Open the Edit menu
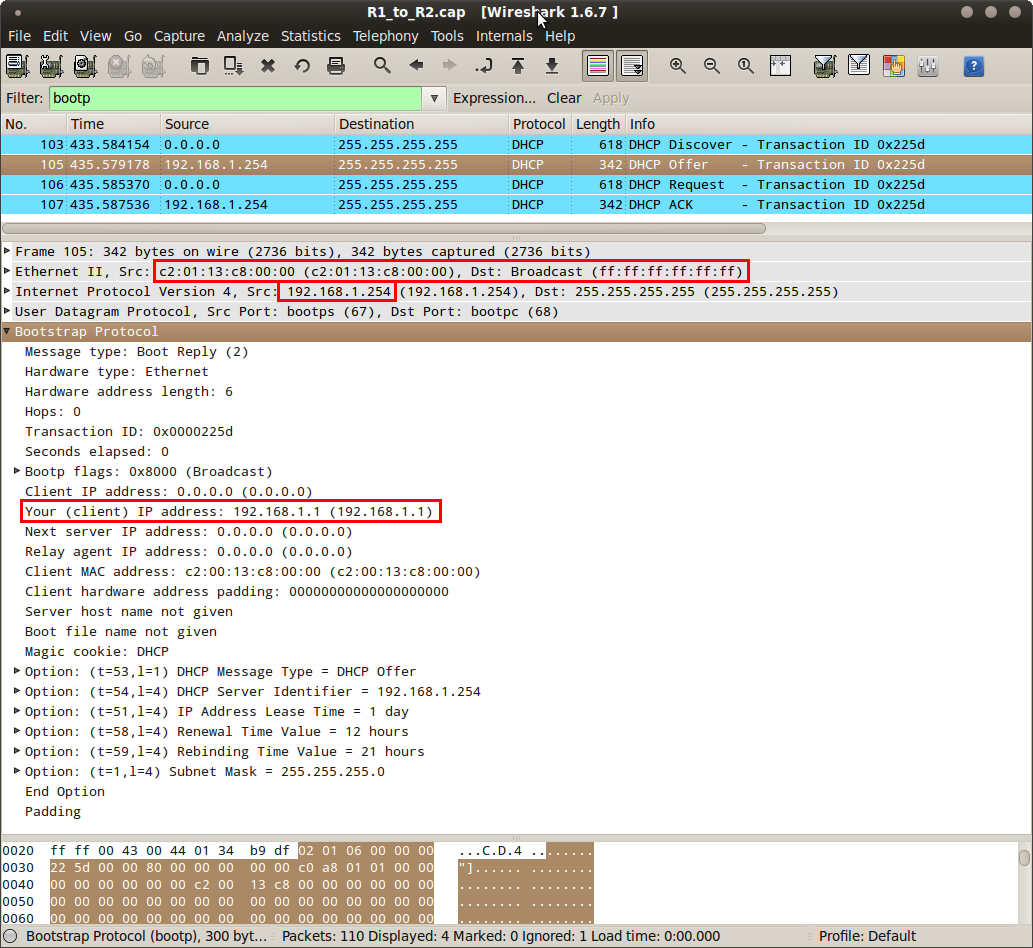1033x948 pixels. [55, 36]
